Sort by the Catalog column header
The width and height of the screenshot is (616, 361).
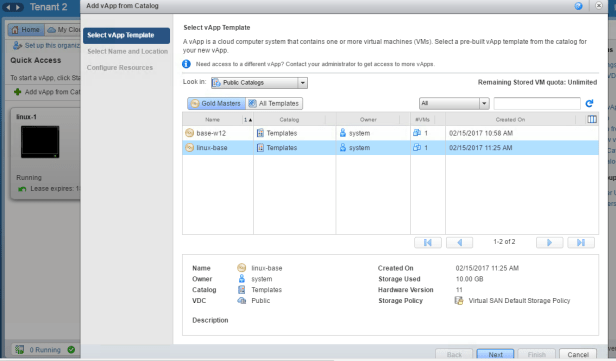289,119
